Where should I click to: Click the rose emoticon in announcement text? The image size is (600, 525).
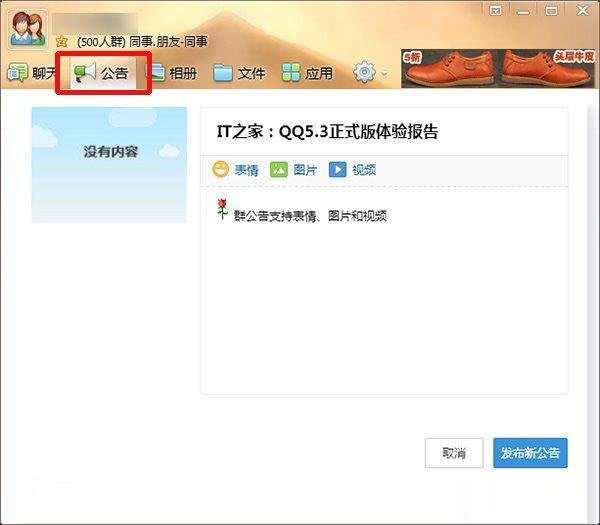pos(222,209)
